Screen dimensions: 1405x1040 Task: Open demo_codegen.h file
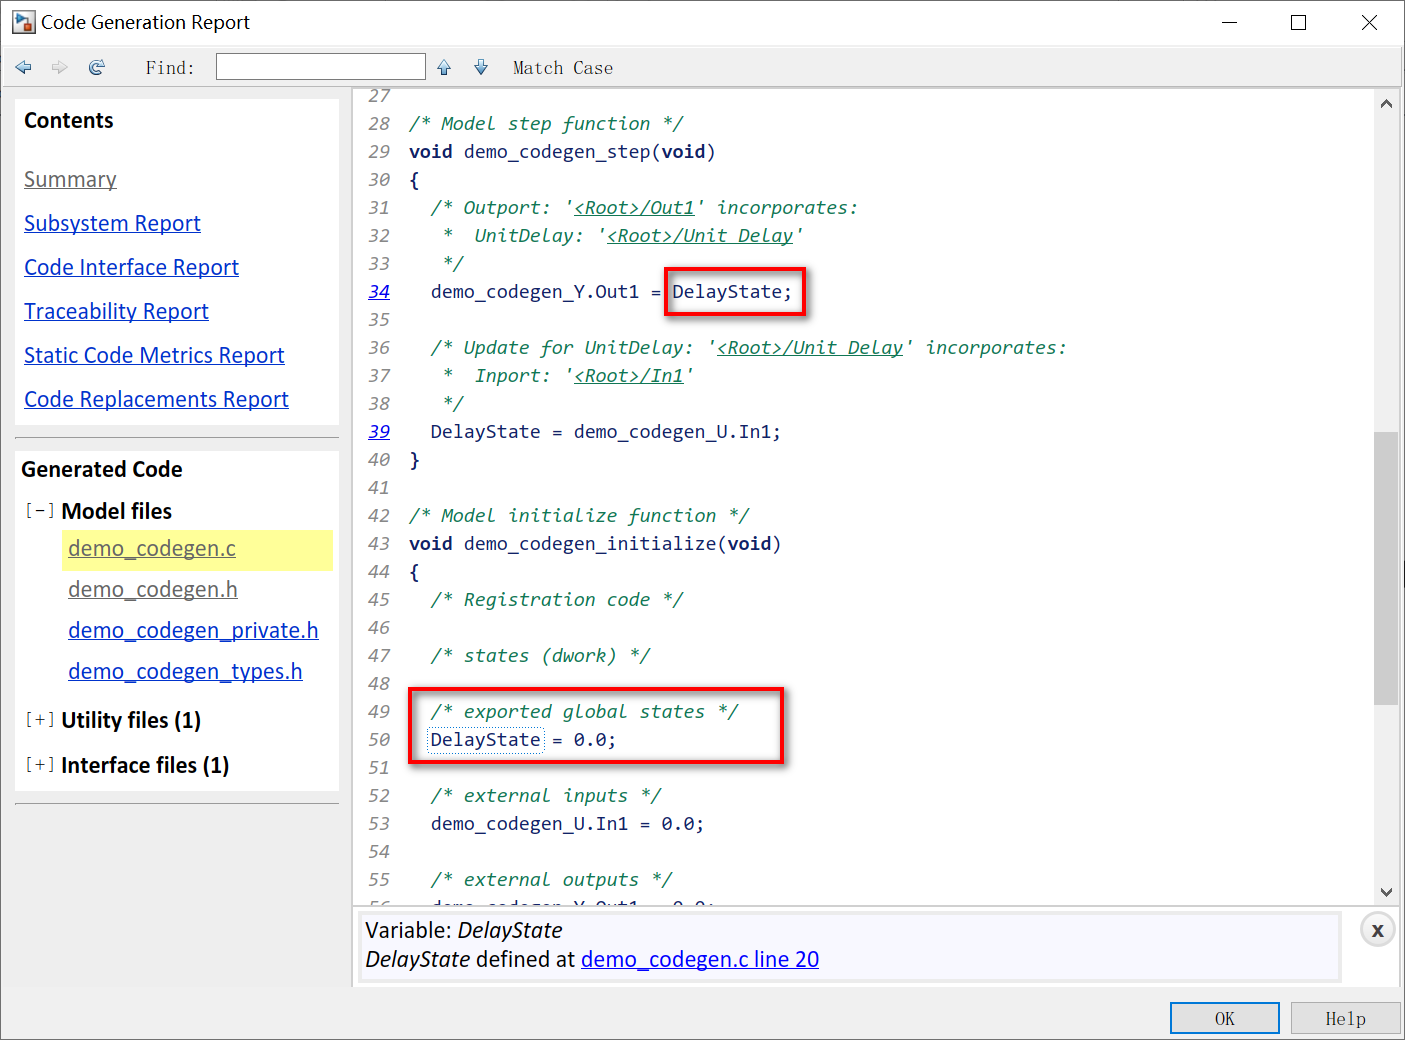click(x=153, y=590)
